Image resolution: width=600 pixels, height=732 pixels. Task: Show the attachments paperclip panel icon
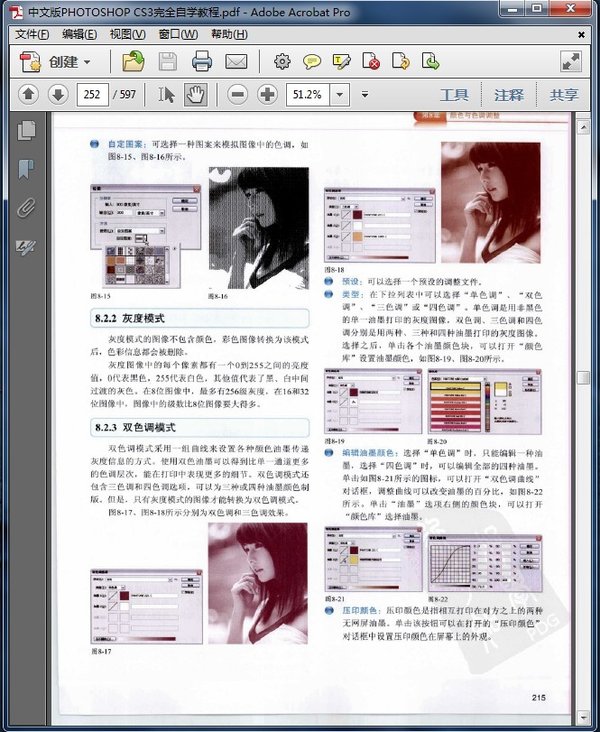(x=26, y=208)
